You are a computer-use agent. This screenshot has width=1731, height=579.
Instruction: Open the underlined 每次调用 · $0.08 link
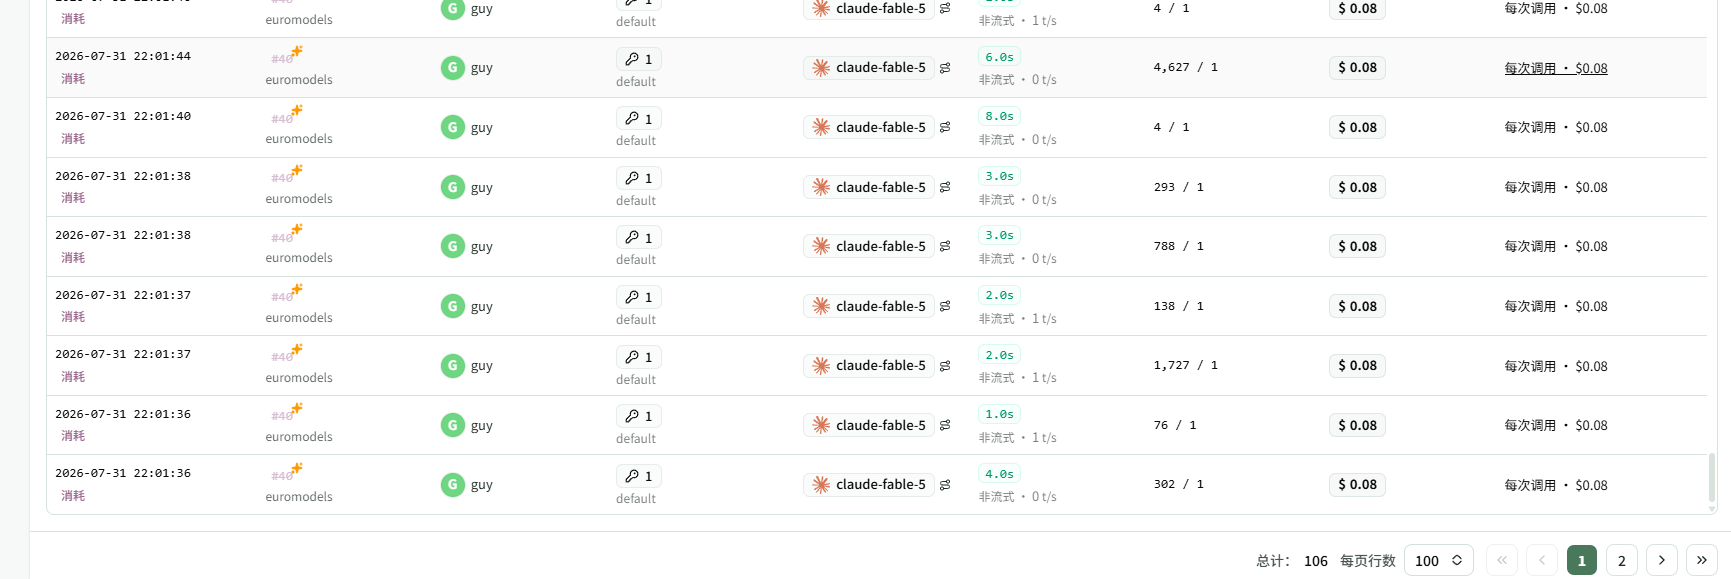click(x=1556, y=68)
